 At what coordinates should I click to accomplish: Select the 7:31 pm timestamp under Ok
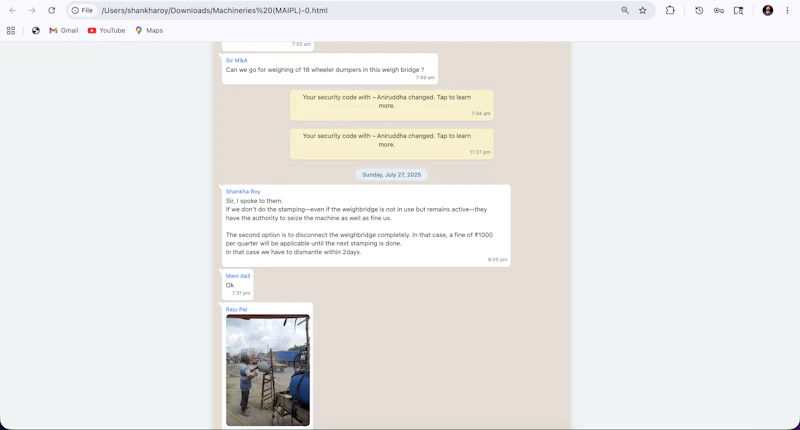(x=241, y=293)
